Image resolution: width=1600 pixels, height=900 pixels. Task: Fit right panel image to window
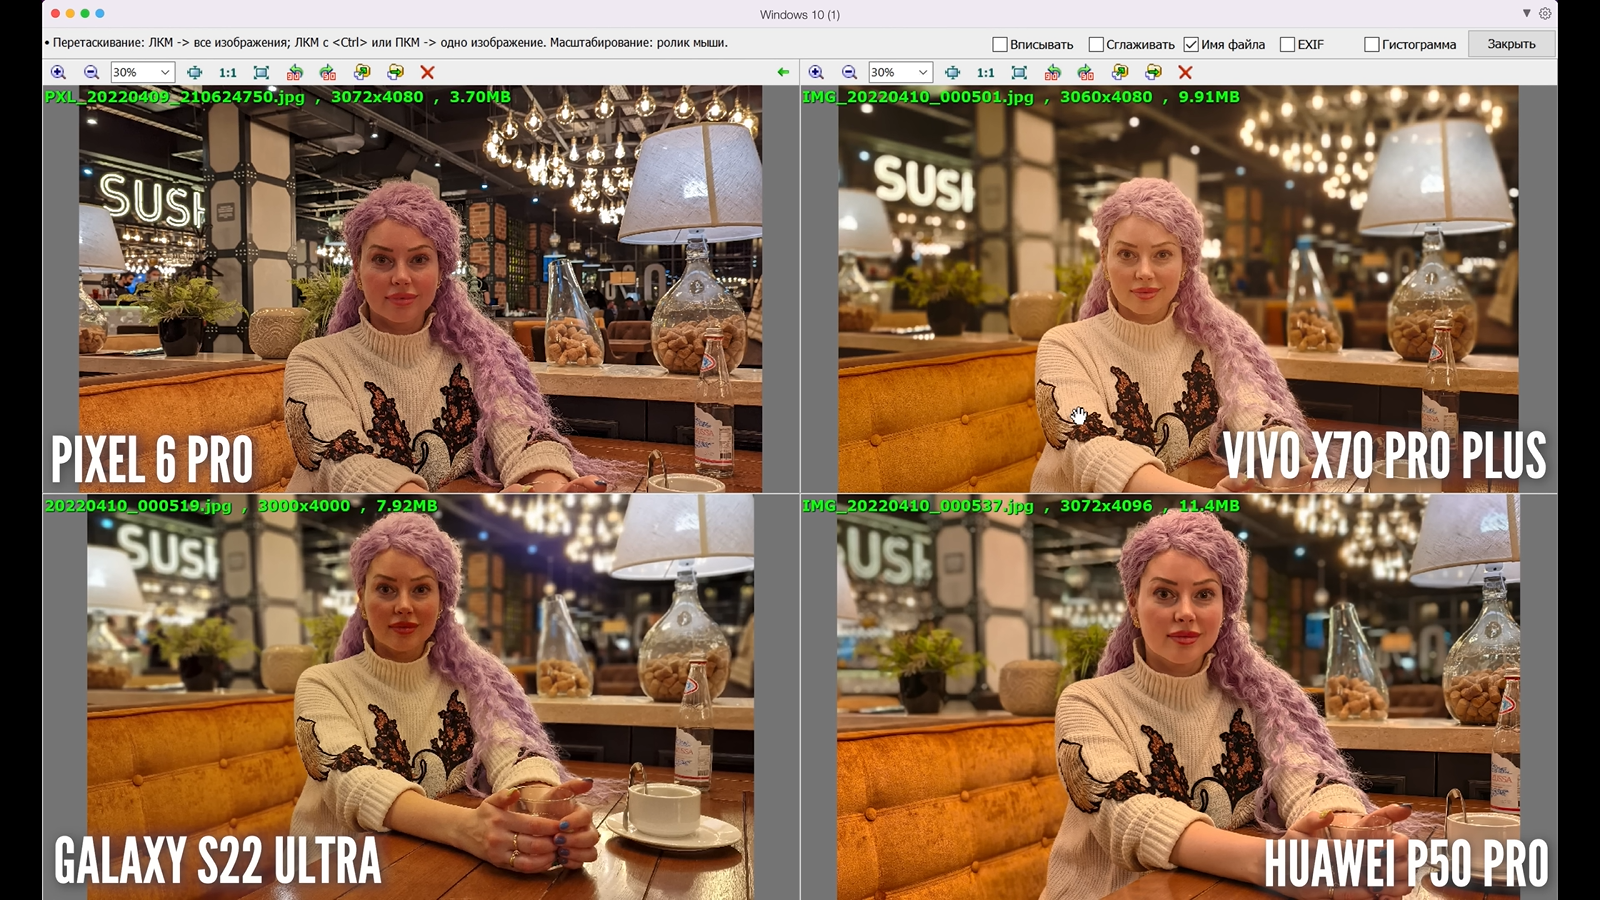pyautogui.click(x=1019, y=72)
